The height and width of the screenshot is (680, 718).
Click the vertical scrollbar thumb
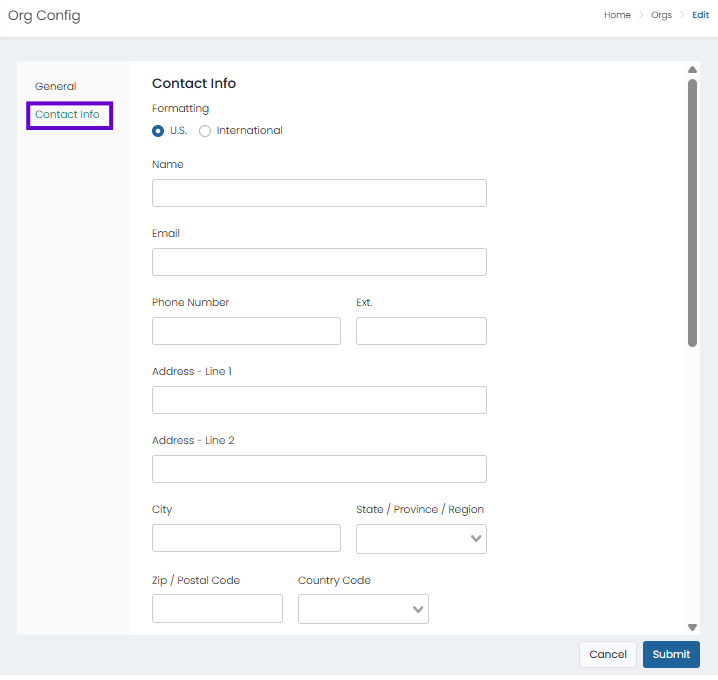pyautogui.click(x=692, y=213)
